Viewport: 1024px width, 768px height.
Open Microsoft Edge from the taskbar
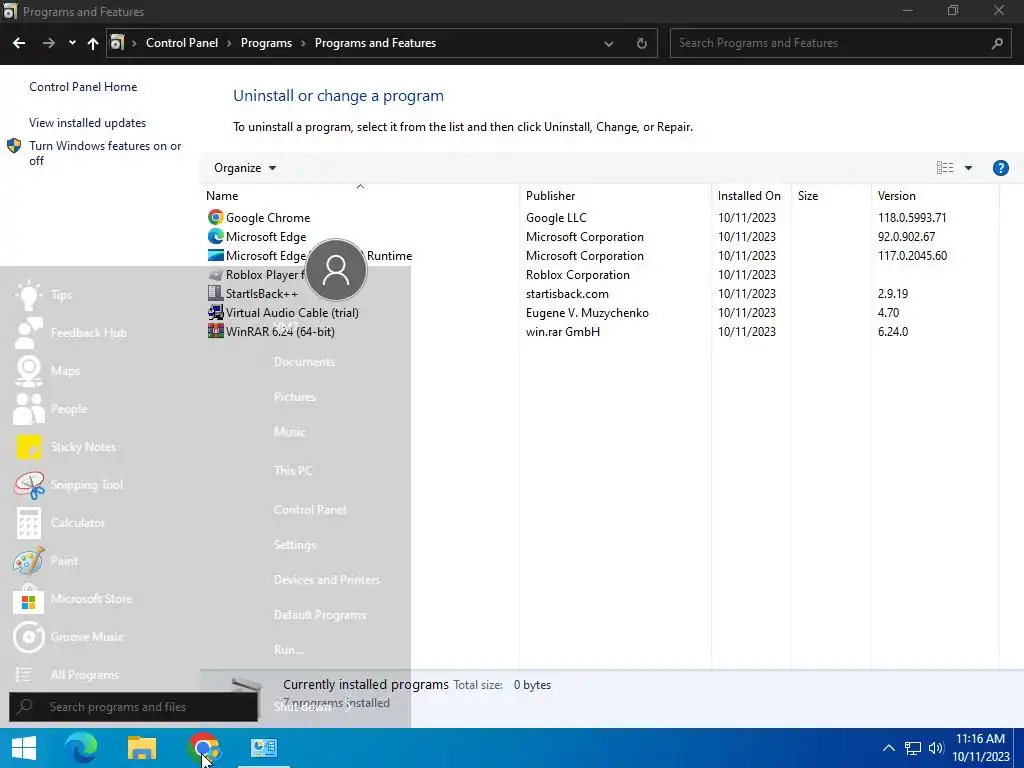click(81, 748)
